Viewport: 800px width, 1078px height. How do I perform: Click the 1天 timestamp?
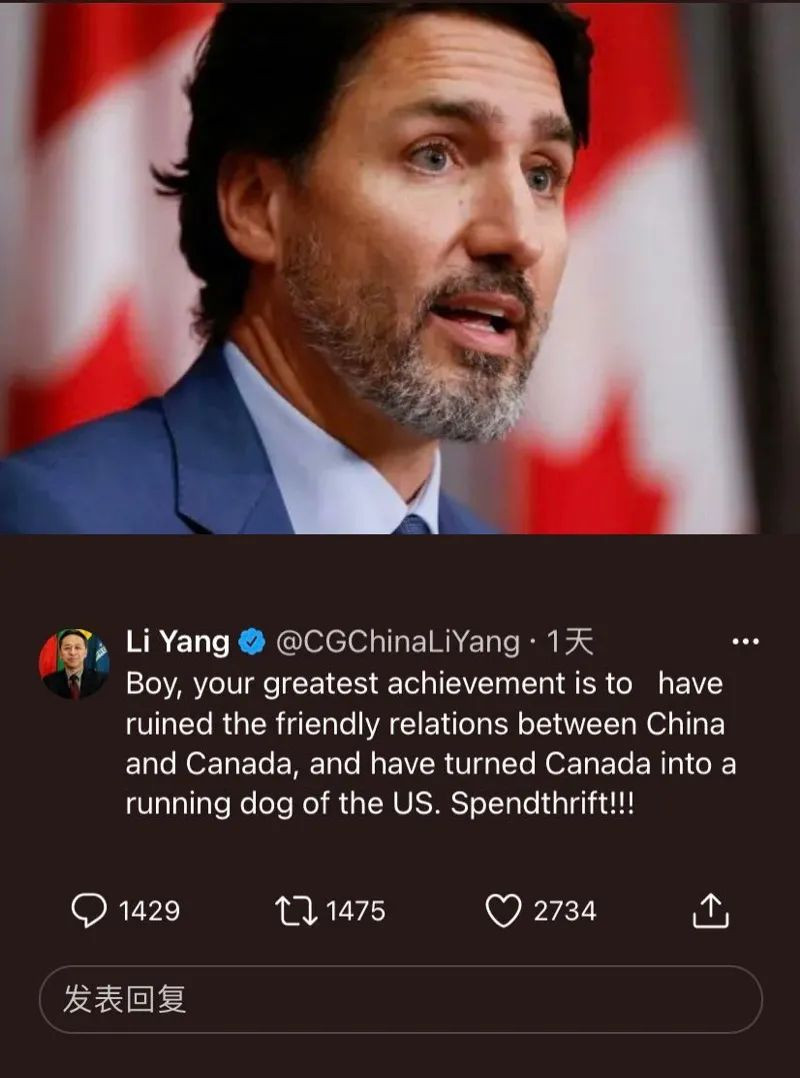tap(570, 642)
